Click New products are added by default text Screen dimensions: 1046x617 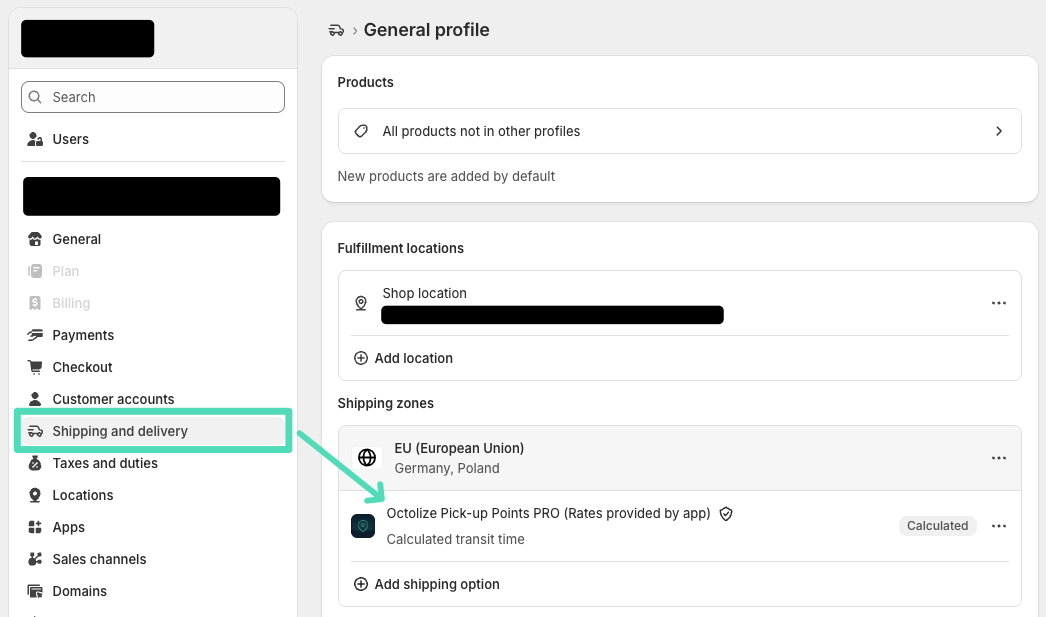[446, 176]
